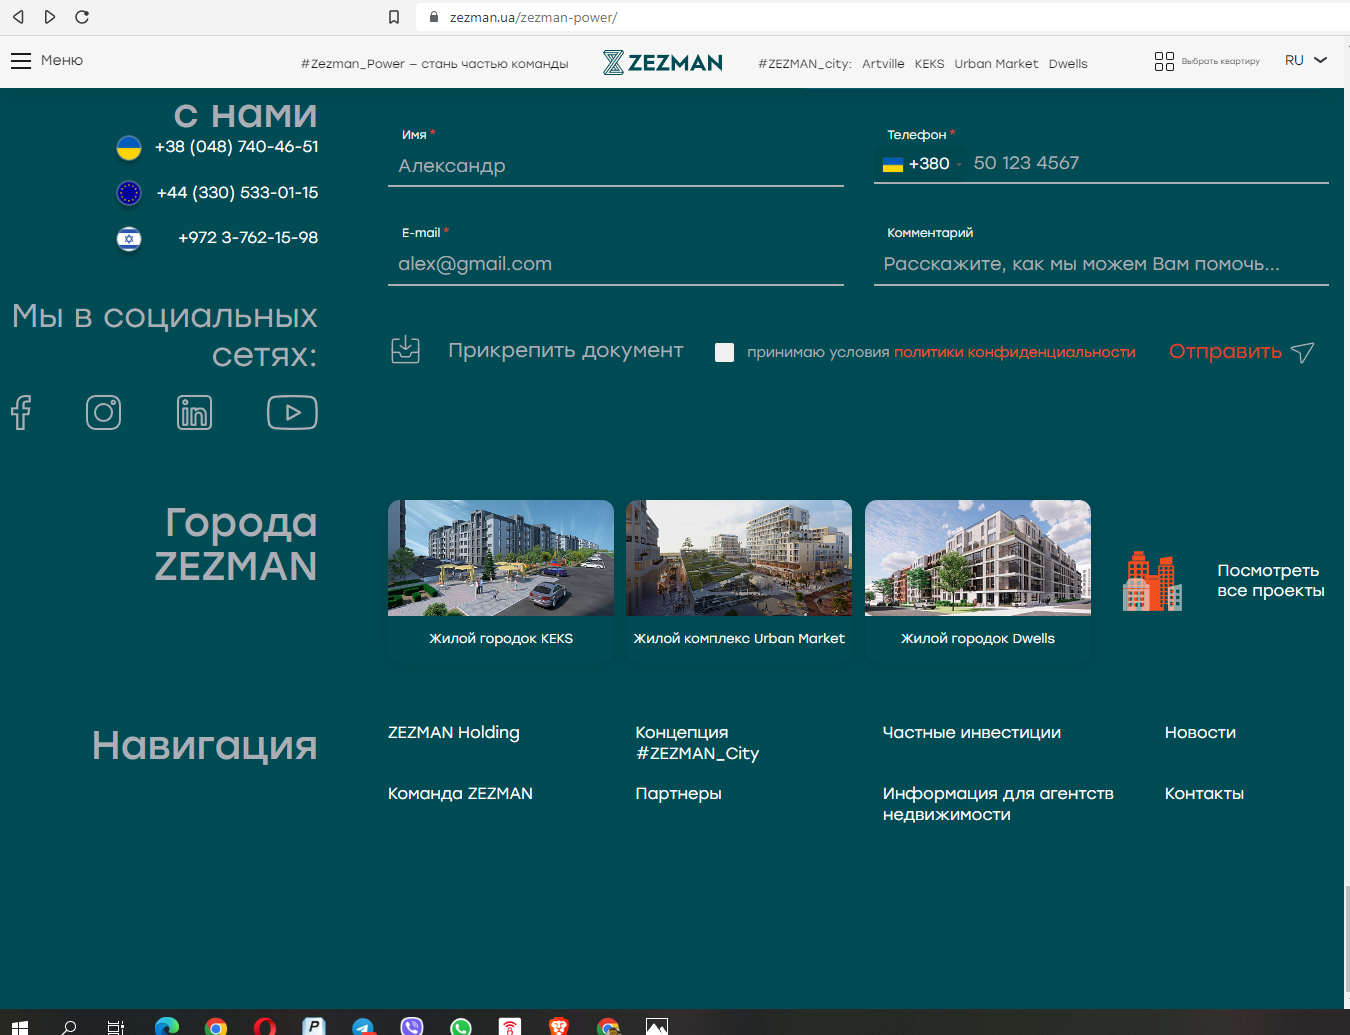Image resolution: width=1350 pixels, height=1035 pixels.
Task: Open политики конфиденциальности link
Action: coord(1014,352)
